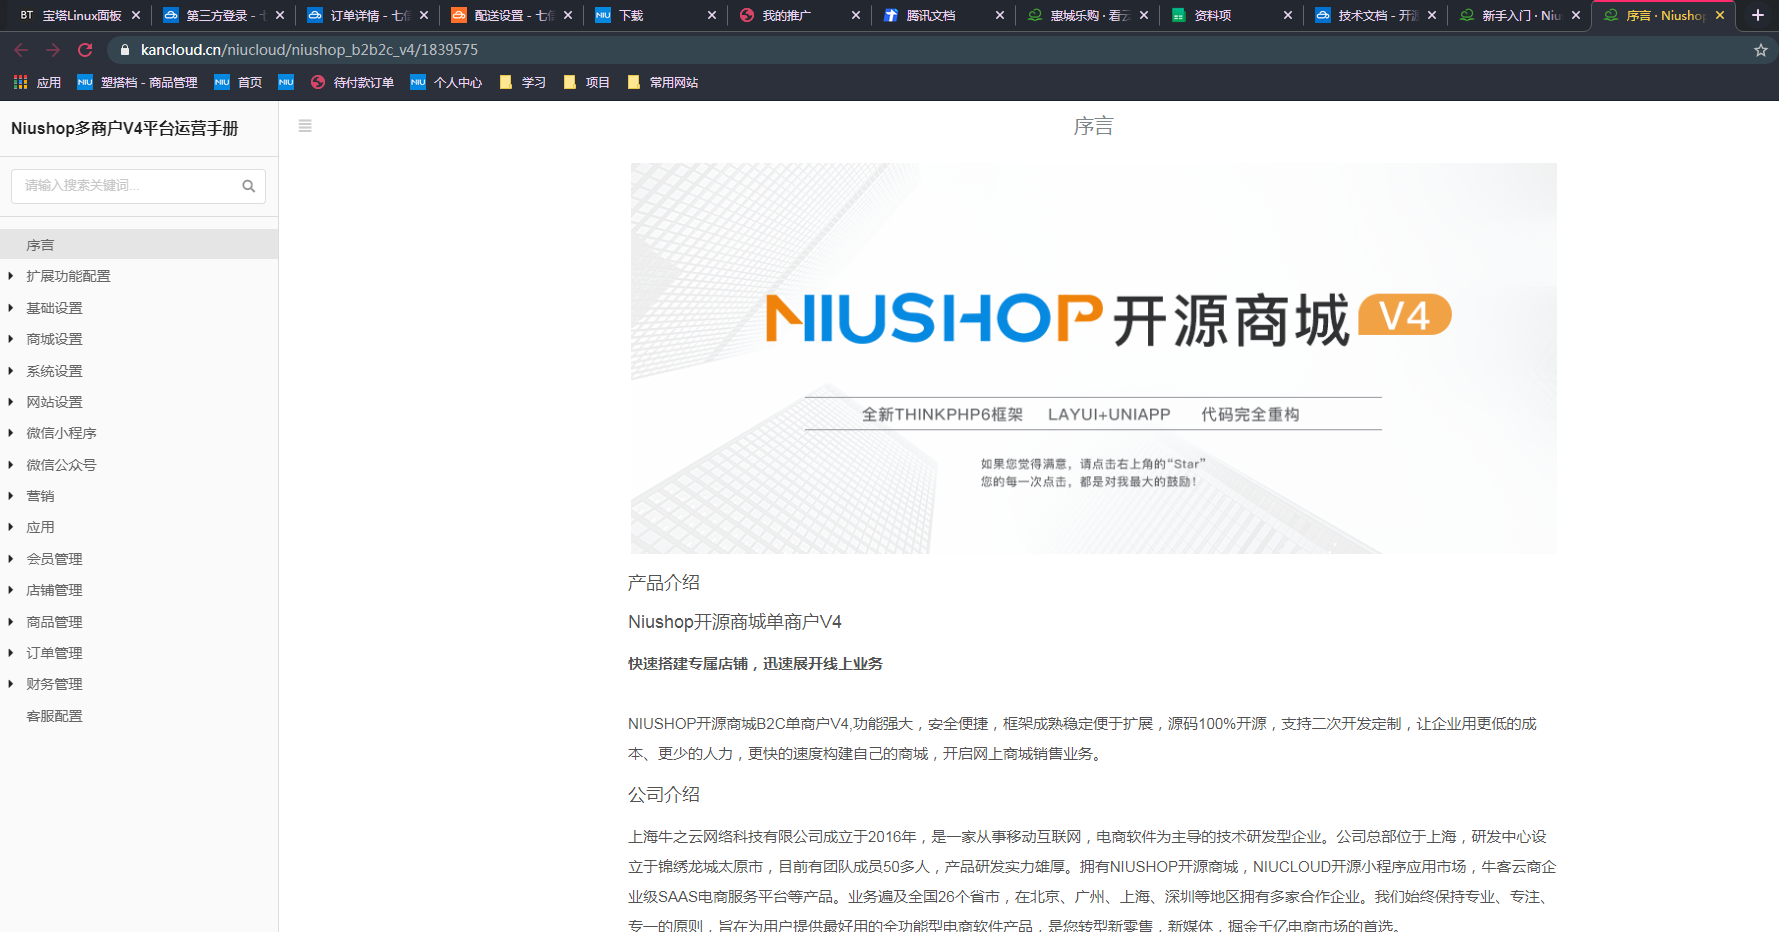The image size is (1779, 932).
Task: Bookmark this page with the star icon
Action: coord(1761,50)
